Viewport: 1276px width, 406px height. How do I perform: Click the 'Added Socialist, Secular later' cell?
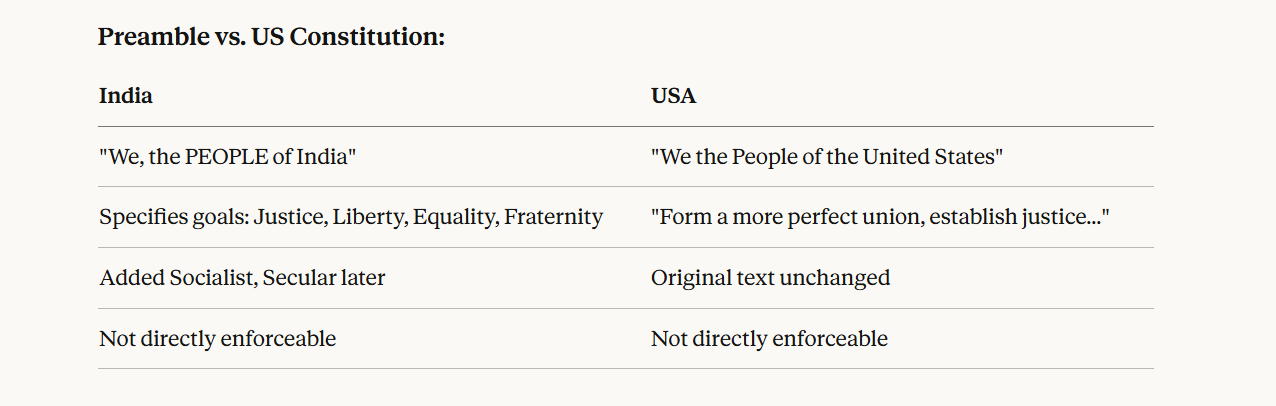pyautogui.click(x=242, y=278)
